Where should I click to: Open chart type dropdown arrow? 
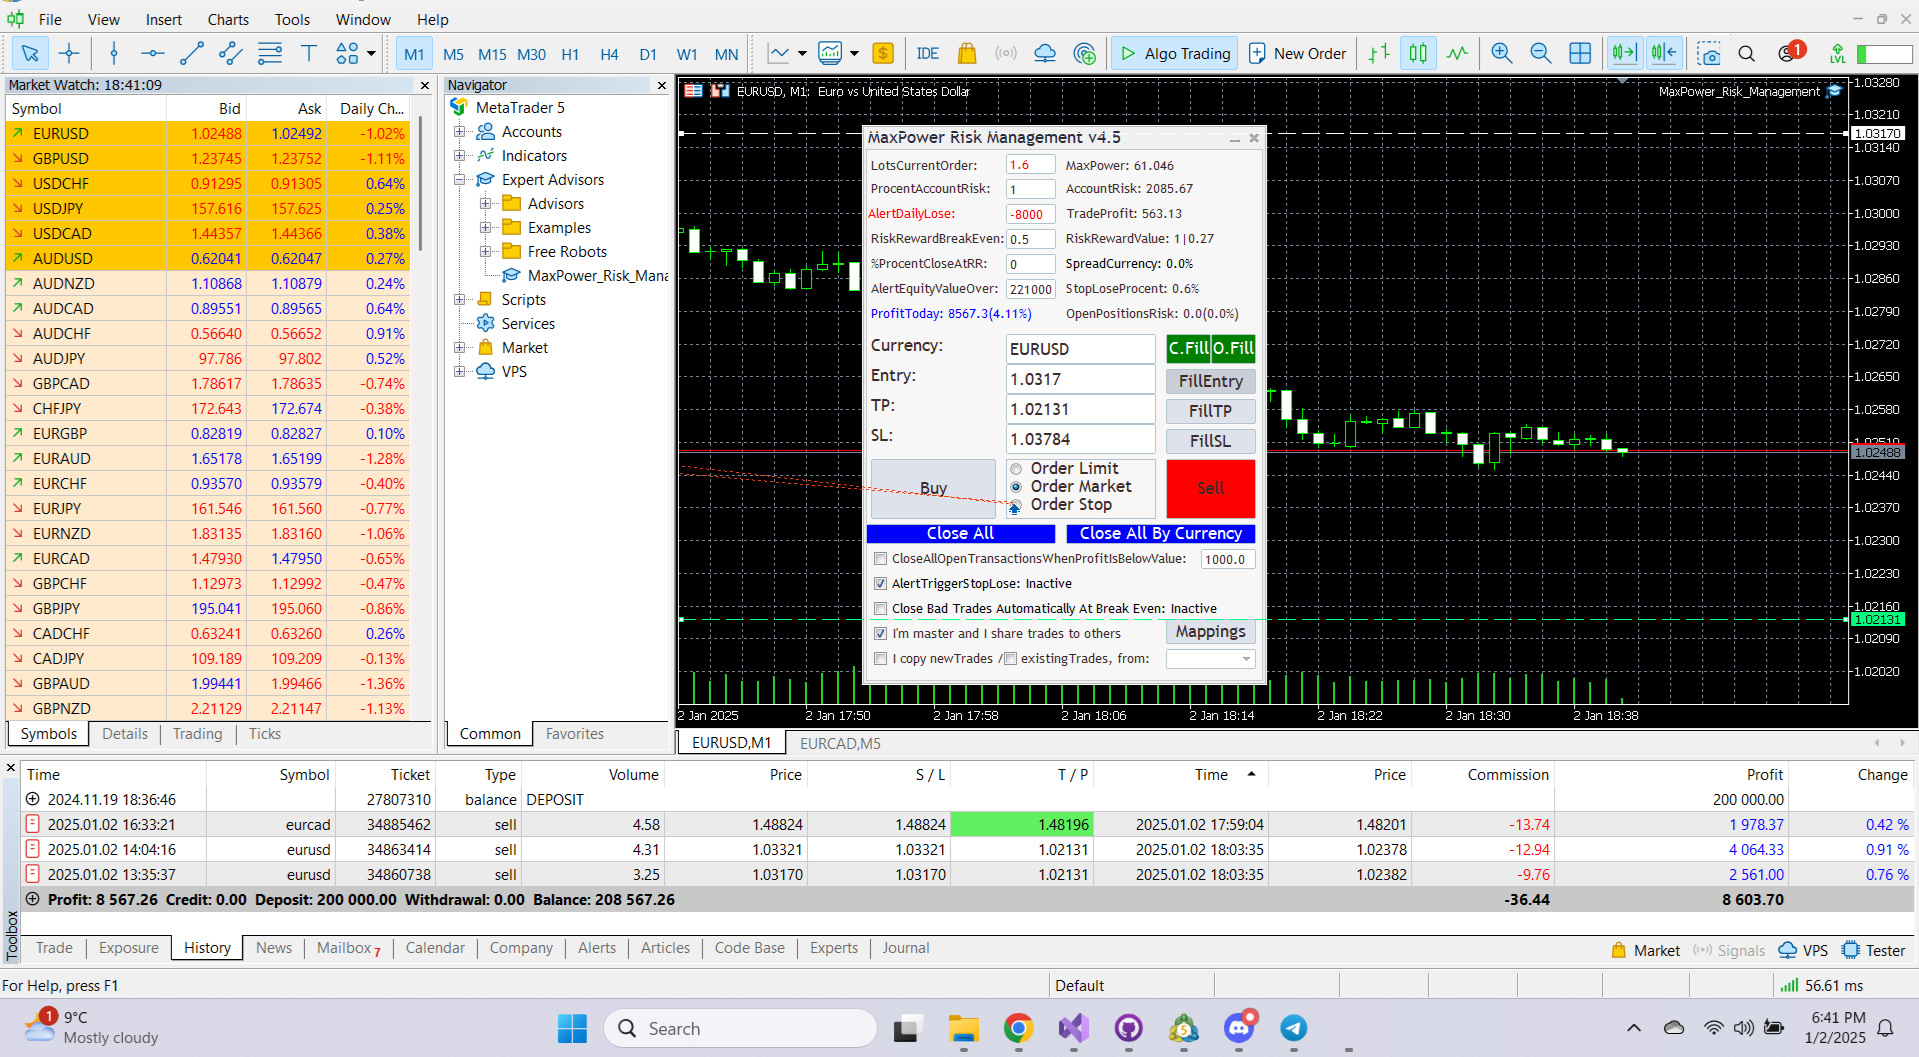[802, 53]
